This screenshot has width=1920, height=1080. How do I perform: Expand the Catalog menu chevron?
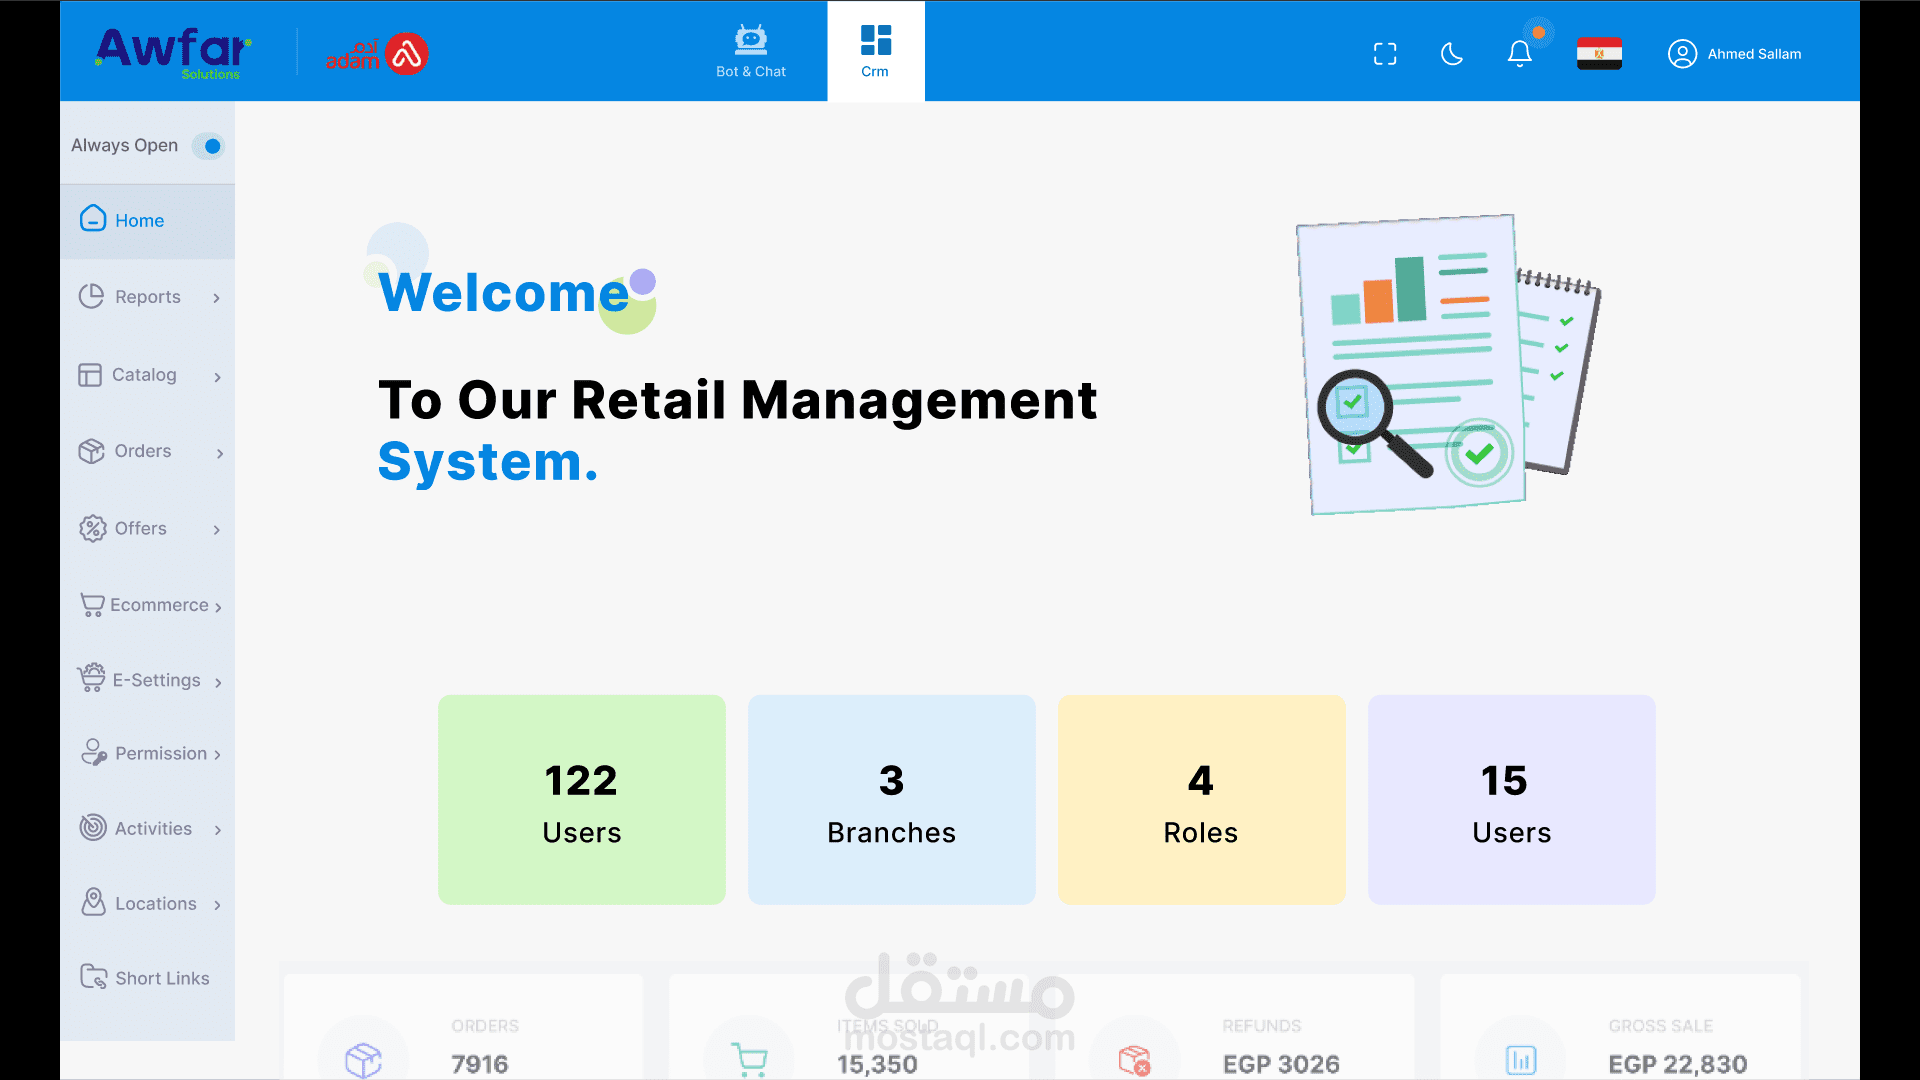tap(217, 377)
